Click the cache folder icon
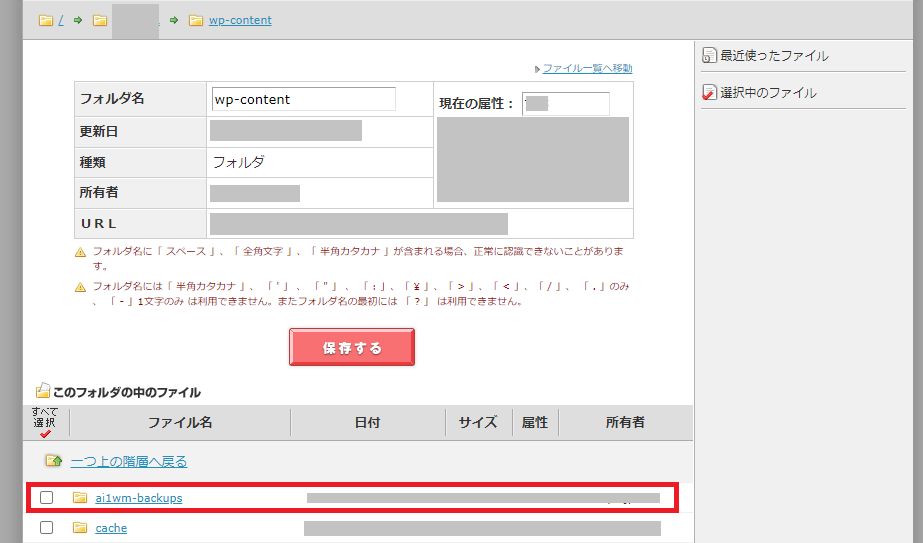This screenshot has width=923, height=543. click(80, 528)
